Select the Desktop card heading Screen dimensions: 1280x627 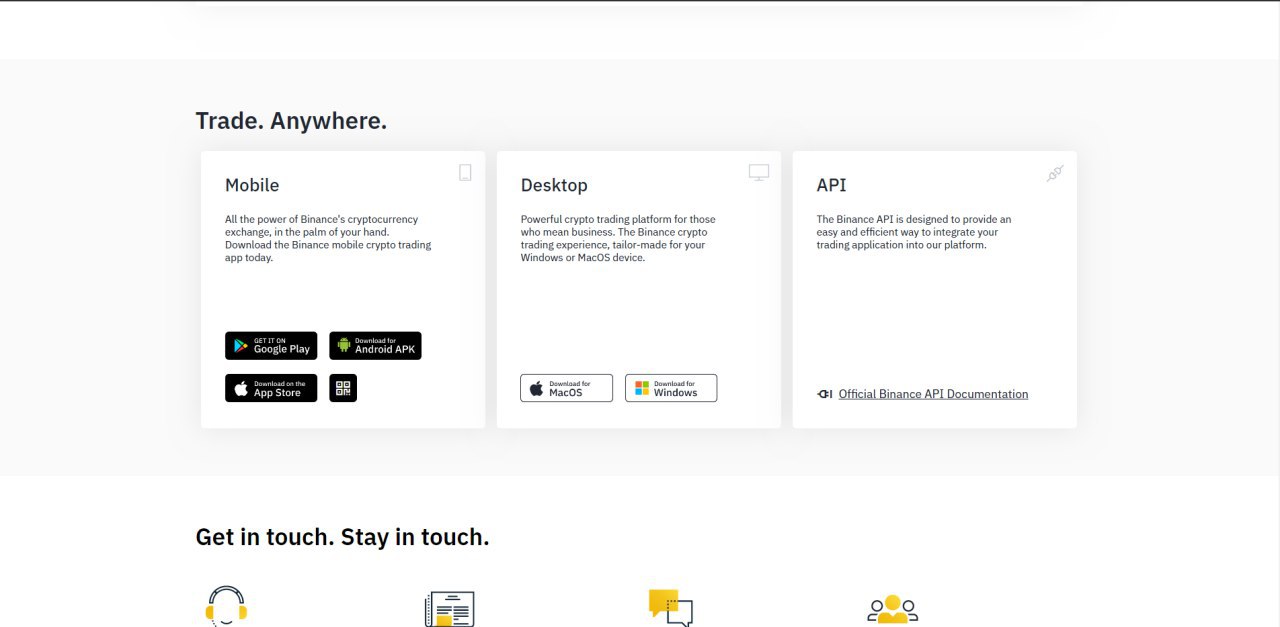tap(554, 185)
